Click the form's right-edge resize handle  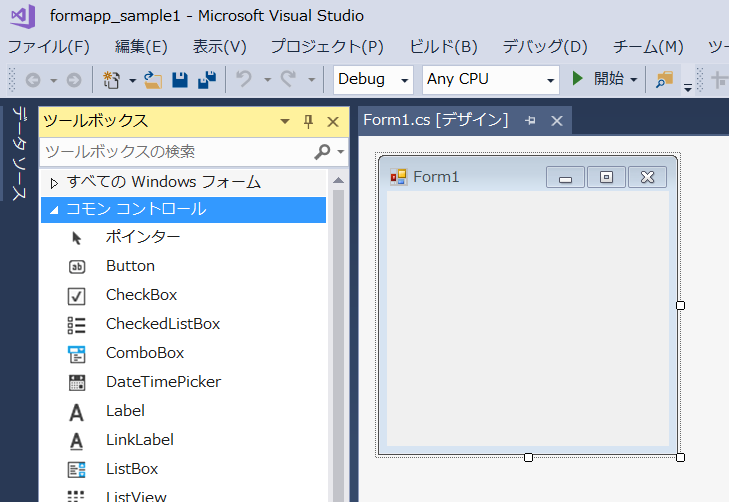point(680,305)
